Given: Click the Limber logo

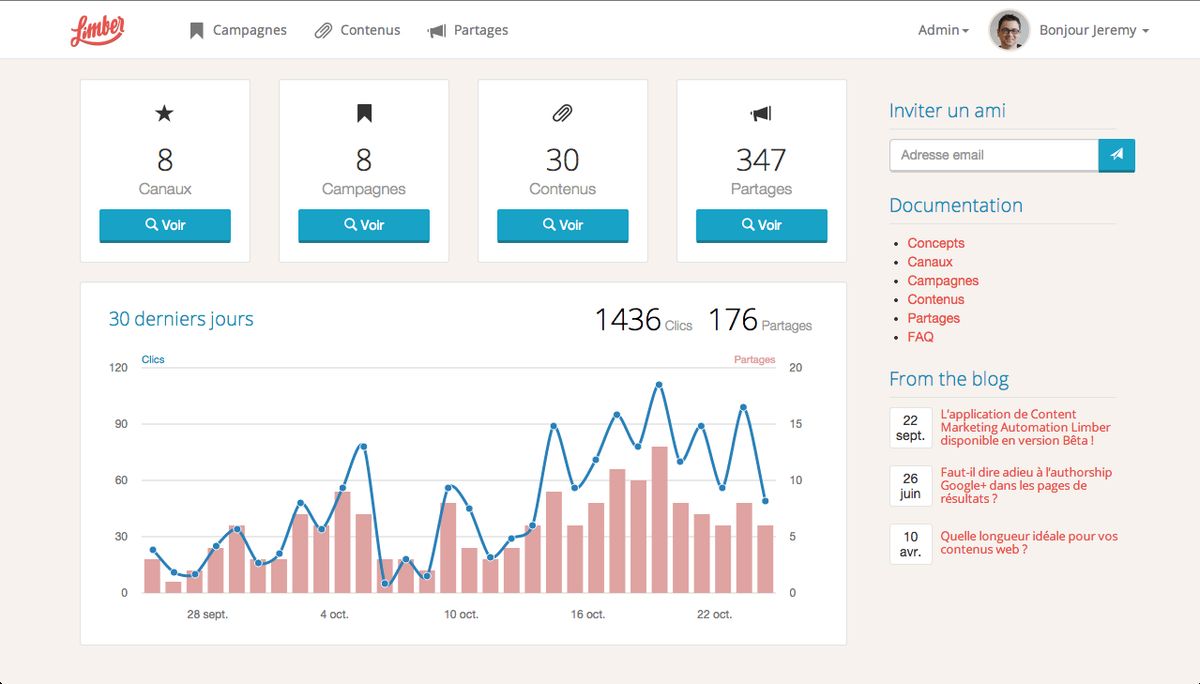Looking at the screenshot, I should [97, 29].
